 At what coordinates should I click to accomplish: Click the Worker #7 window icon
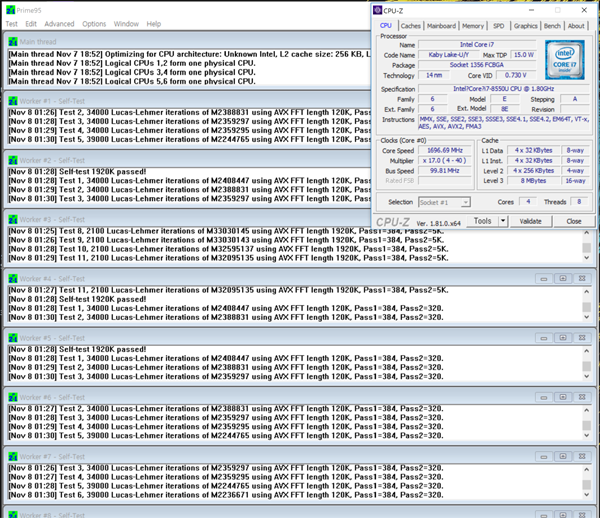click(13, 457)
